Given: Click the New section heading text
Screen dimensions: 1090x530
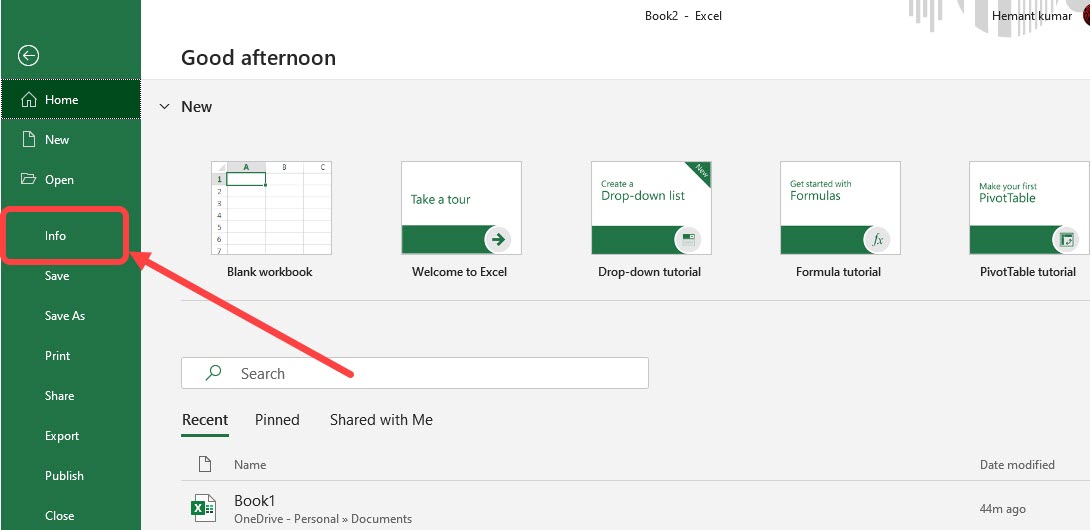Looking at the screenshot, I should point(197,106).
